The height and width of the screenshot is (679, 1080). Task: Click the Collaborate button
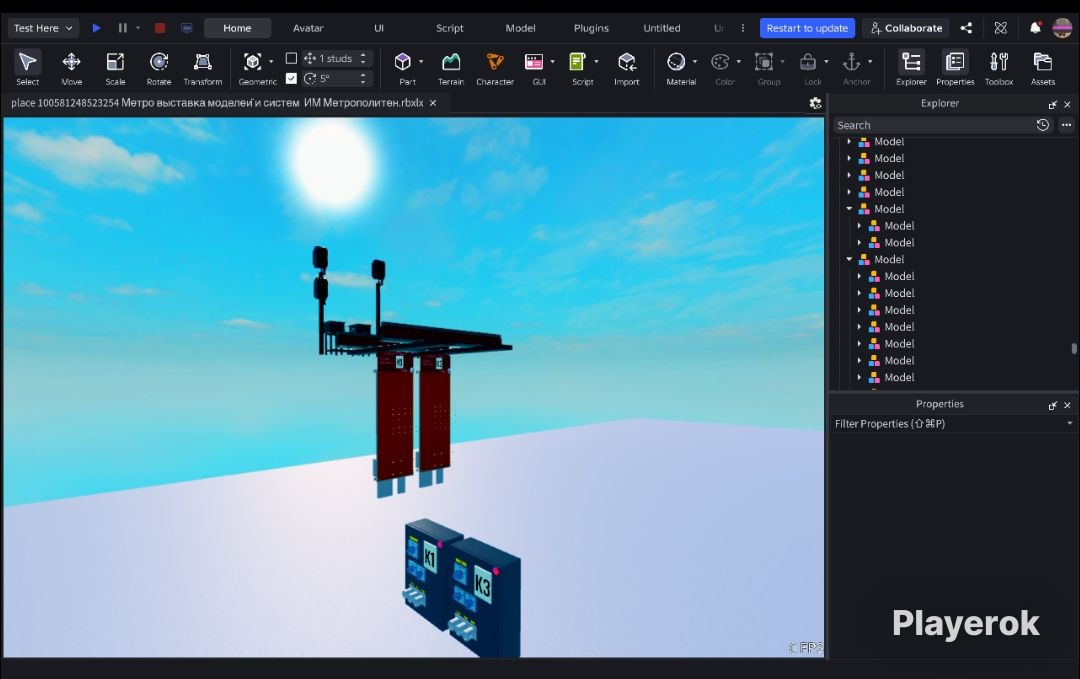(906, 28)
